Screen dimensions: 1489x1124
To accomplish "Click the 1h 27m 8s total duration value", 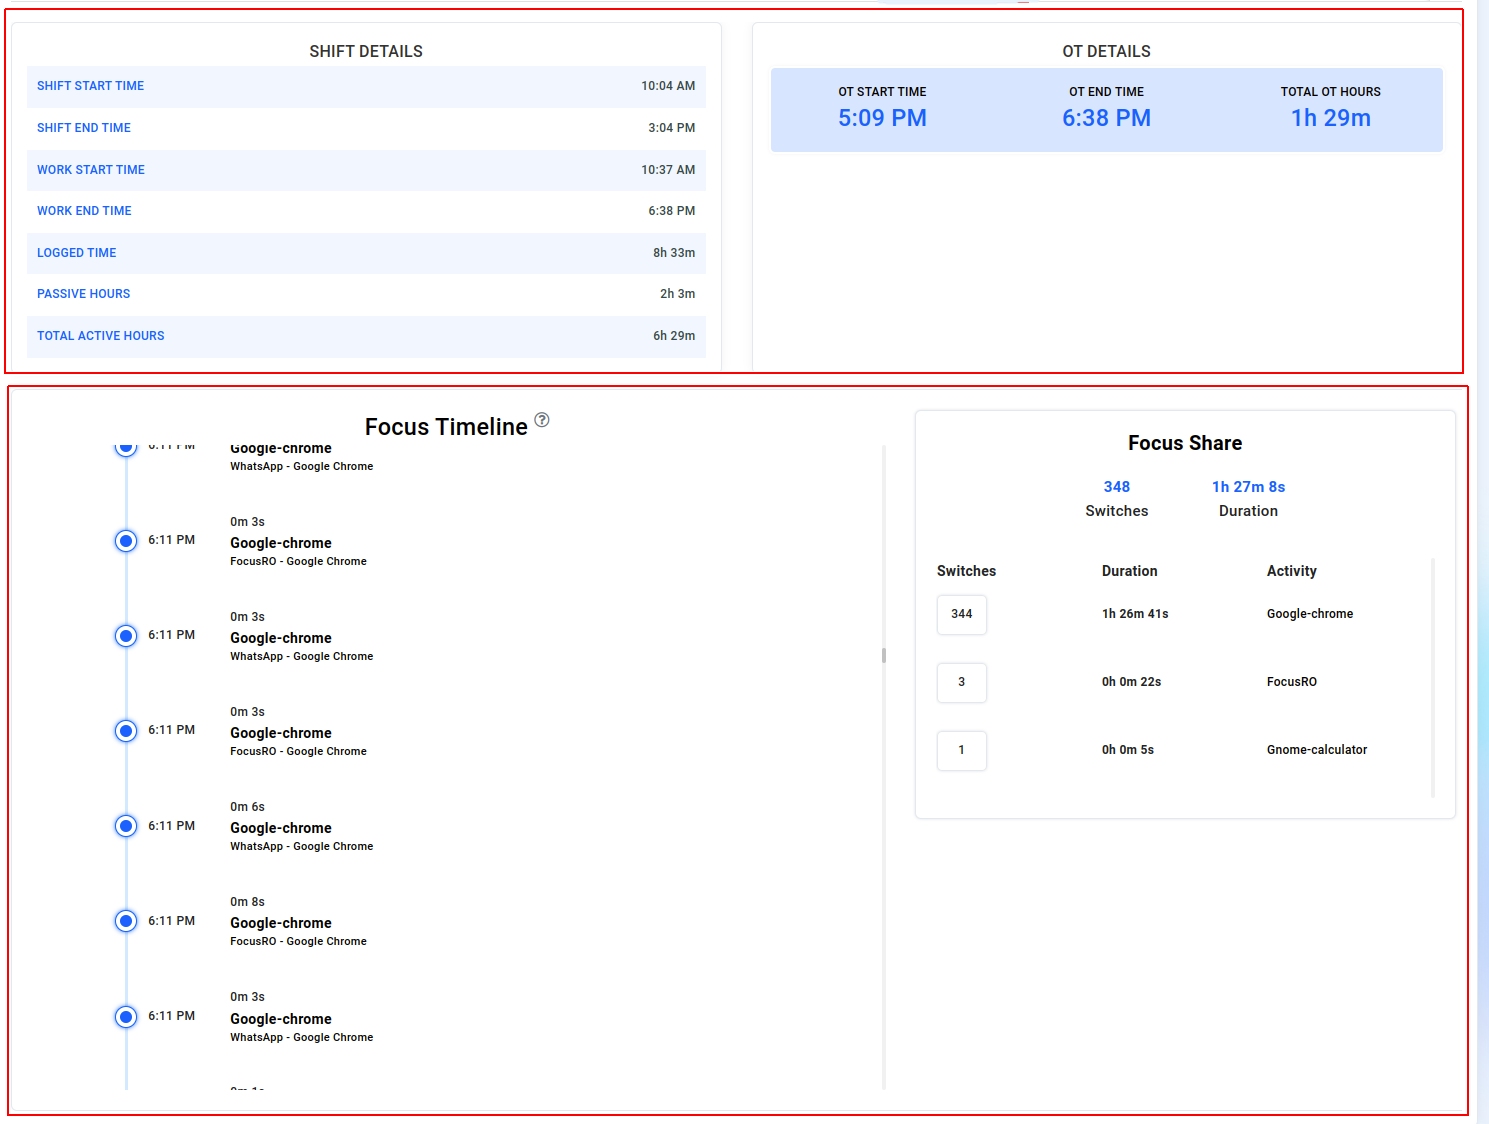I will 1248,487.
